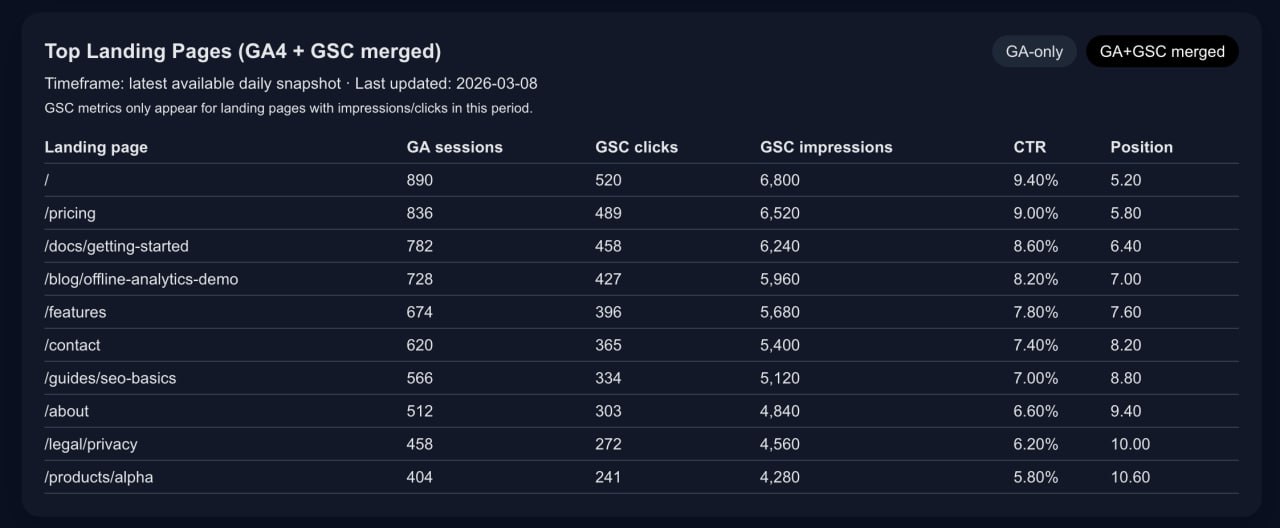Viewport: 1280px width, 528px height.
Task: Open the /products/alpha landing page row
Action: (x=98, y=477)
